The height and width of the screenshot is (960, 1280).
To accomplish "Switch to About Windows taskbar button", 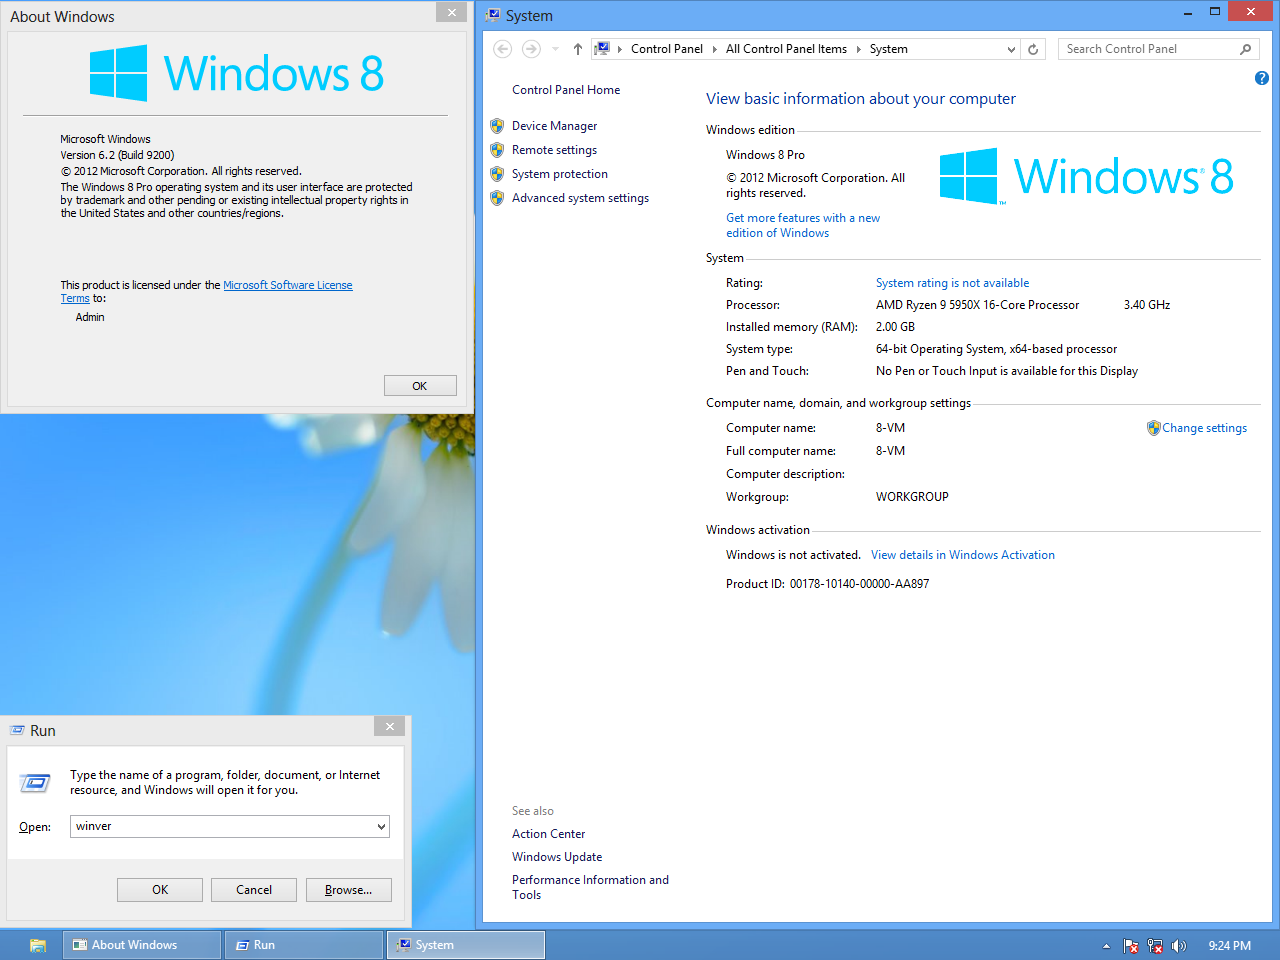I will [x=142, y=945].
